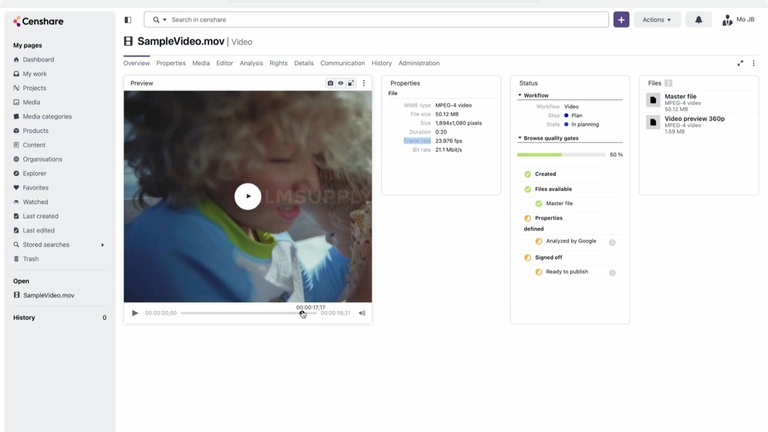
Task: Expand Stored searches submenu arrow
Action: pyautogui.click(x=102, y=244)
